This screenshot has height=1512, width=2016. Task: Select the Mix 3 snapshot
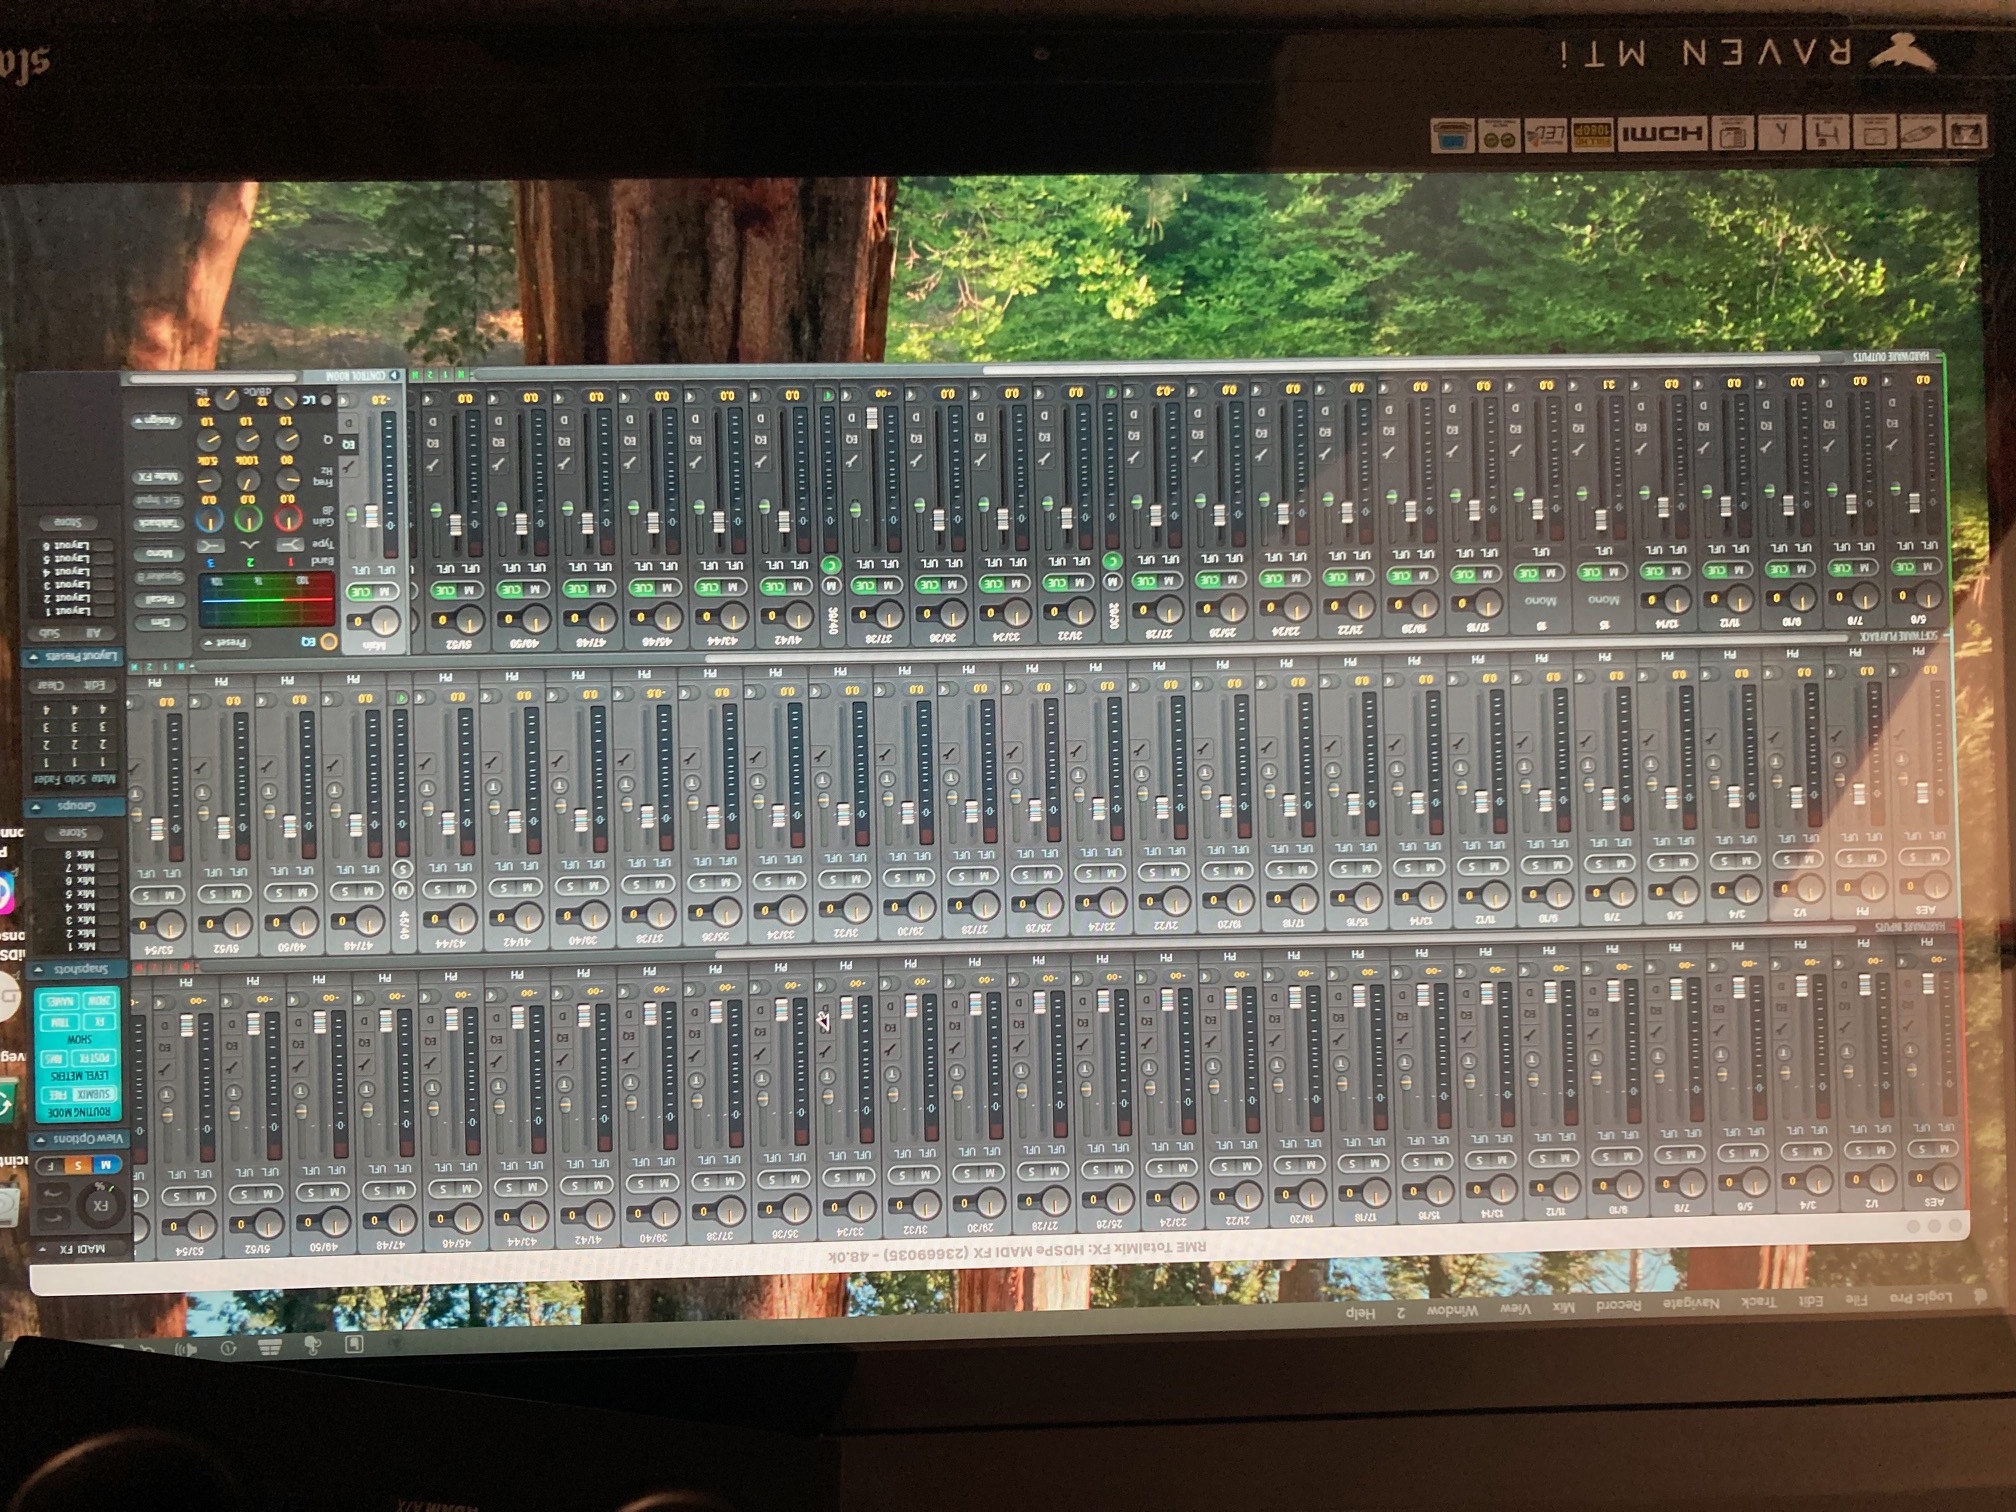(81, 920)
